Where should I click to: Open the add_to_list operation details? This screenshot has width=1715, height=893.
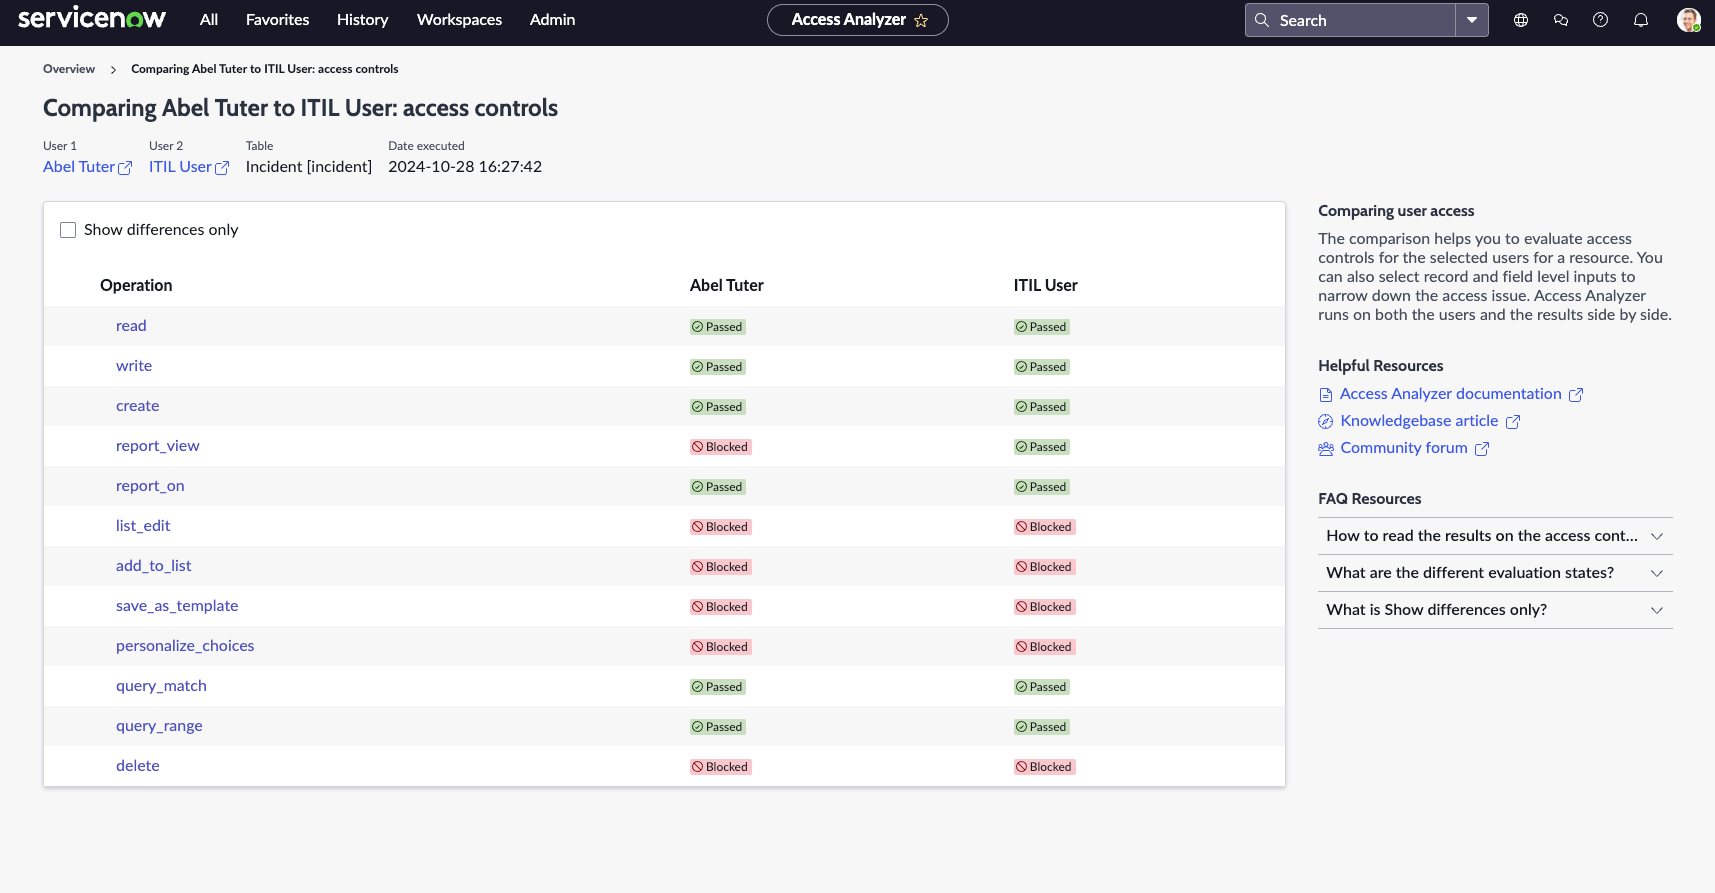point(154,566)
